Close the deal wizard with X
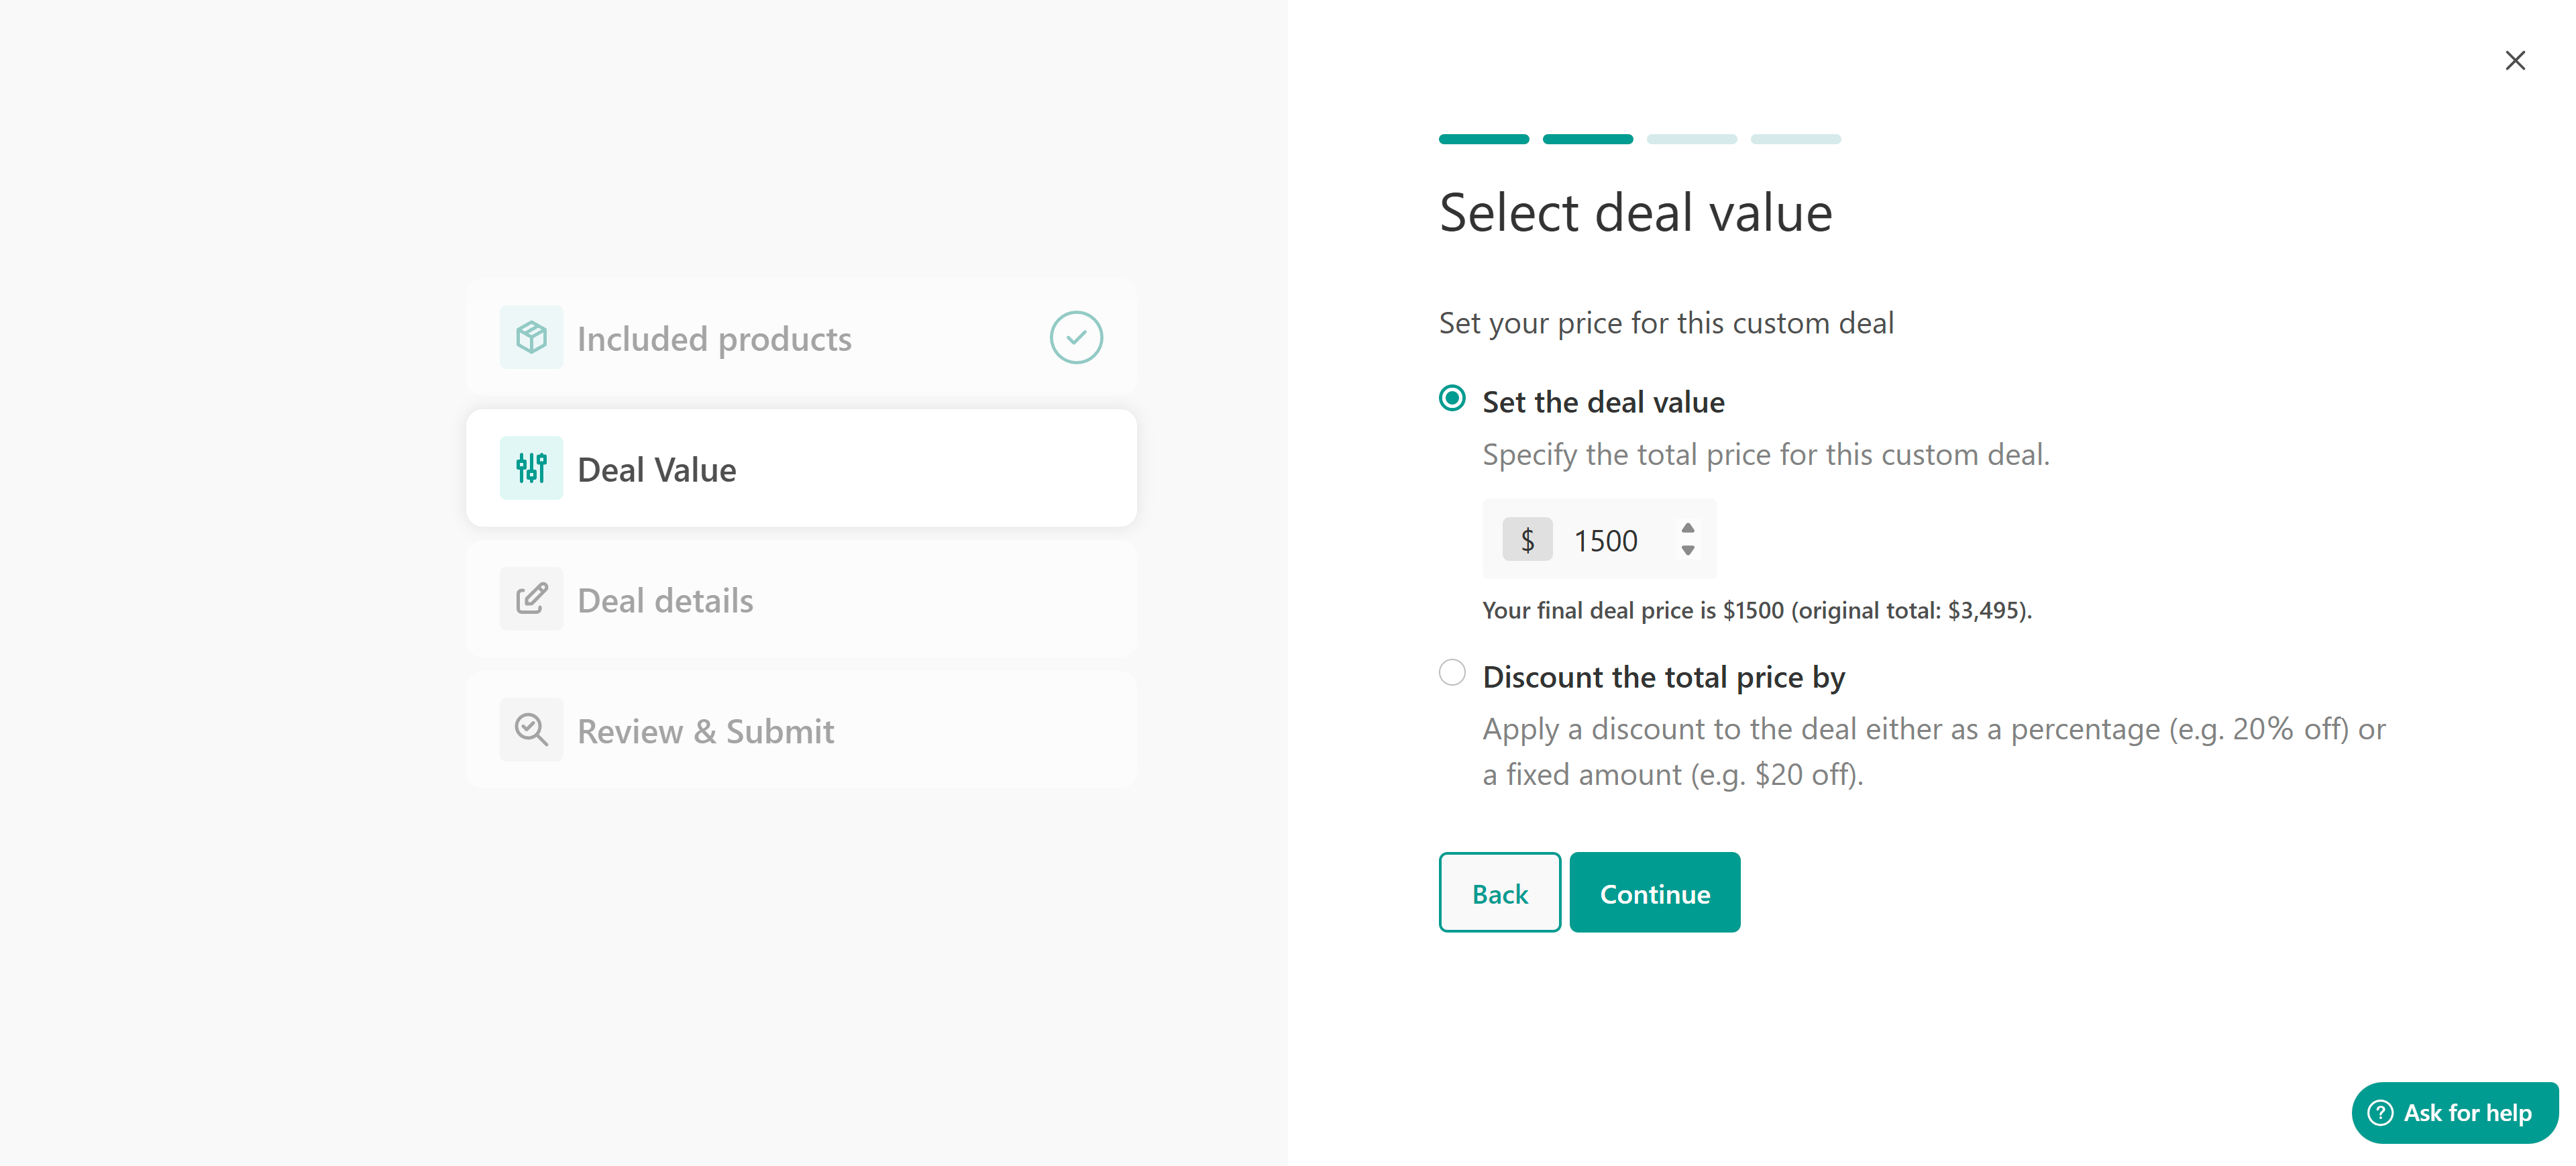The width and height of the screenshot is (2576, 1166). pos(2515,61)
